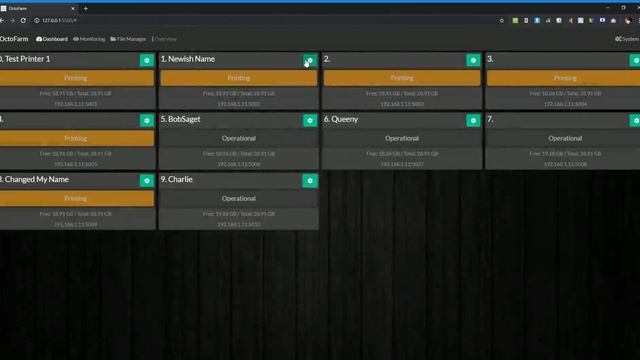This screenshot has height=360, width=640.
Task: Click gear button on printer 2 card
Action: [x=473, y=60]
